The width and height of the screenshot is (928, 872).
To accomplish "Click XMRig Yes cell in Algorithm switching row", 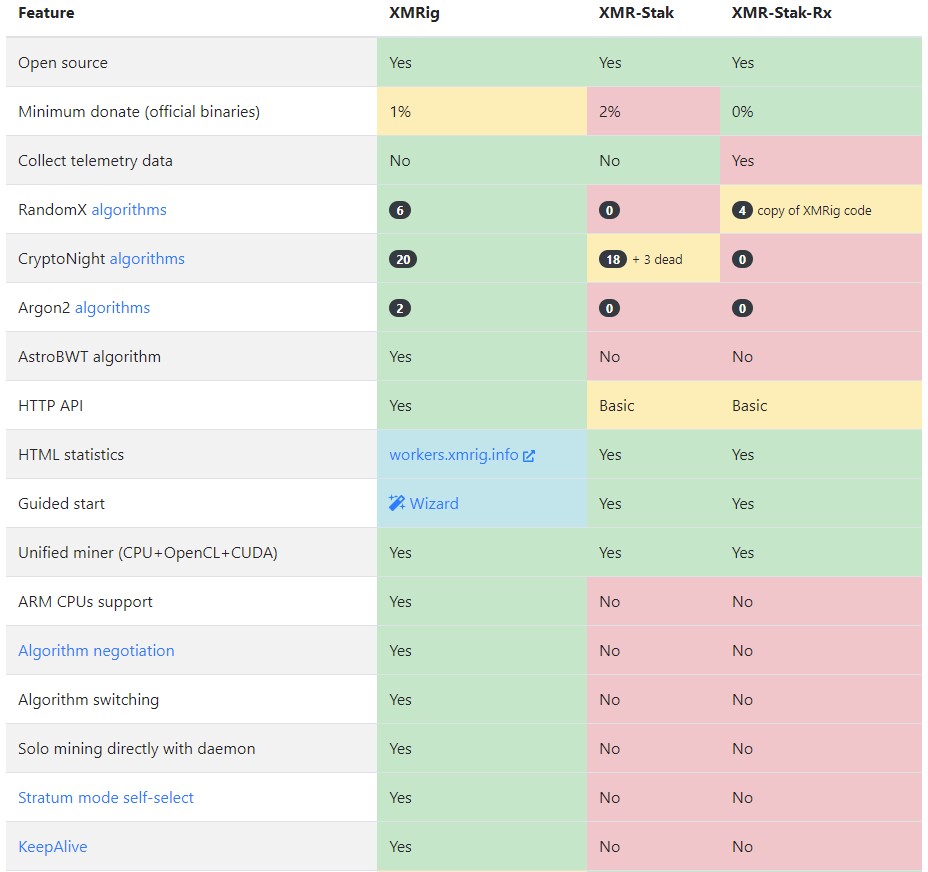I will (482, 700).
